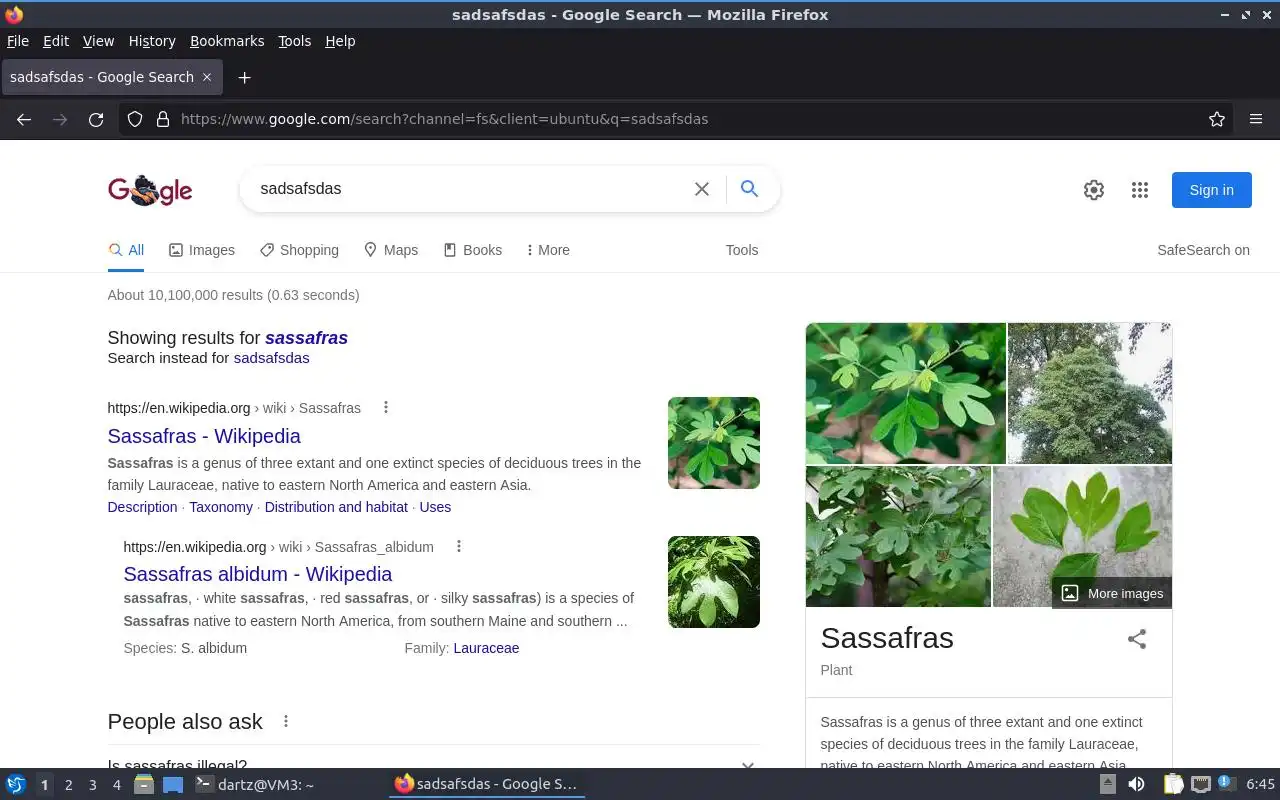The width and height of the screenshot is (1280, 800).
Task: Open options for Sassafras albidum result
Action: (459, 546)
